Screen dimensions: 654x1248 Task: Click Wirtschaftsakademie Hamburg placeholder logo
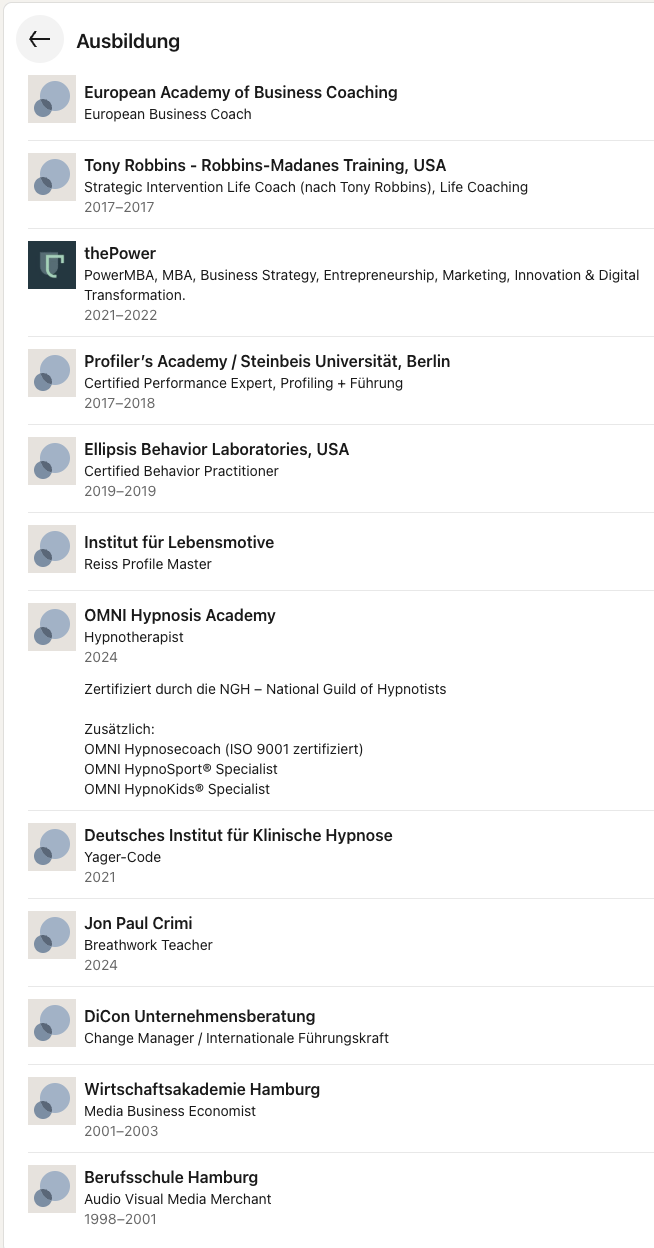pos(52,1101)
